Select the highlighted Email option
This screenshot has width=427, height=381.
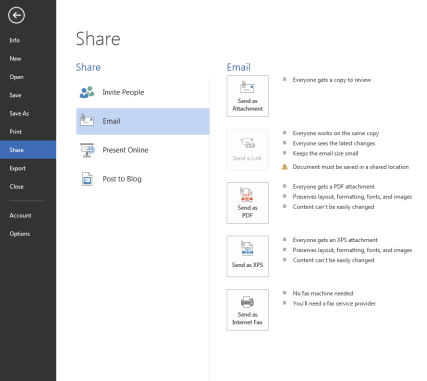click(143, 121)
